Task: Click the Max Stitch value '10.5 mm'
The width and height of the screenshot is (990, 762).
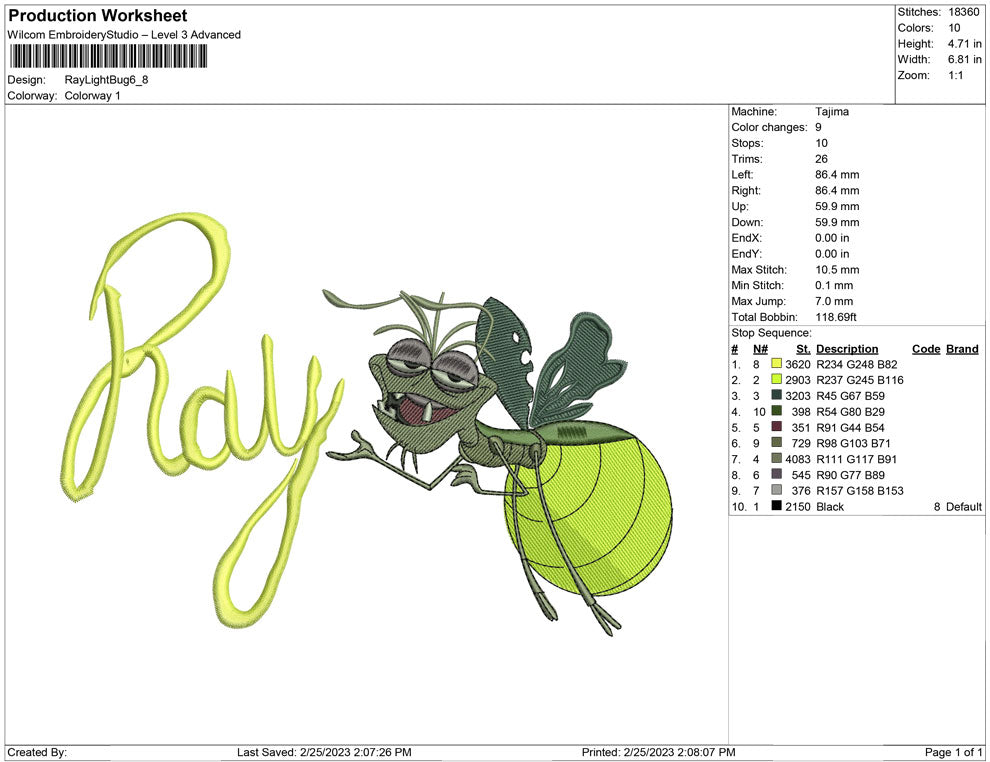Action: [837, 270]
